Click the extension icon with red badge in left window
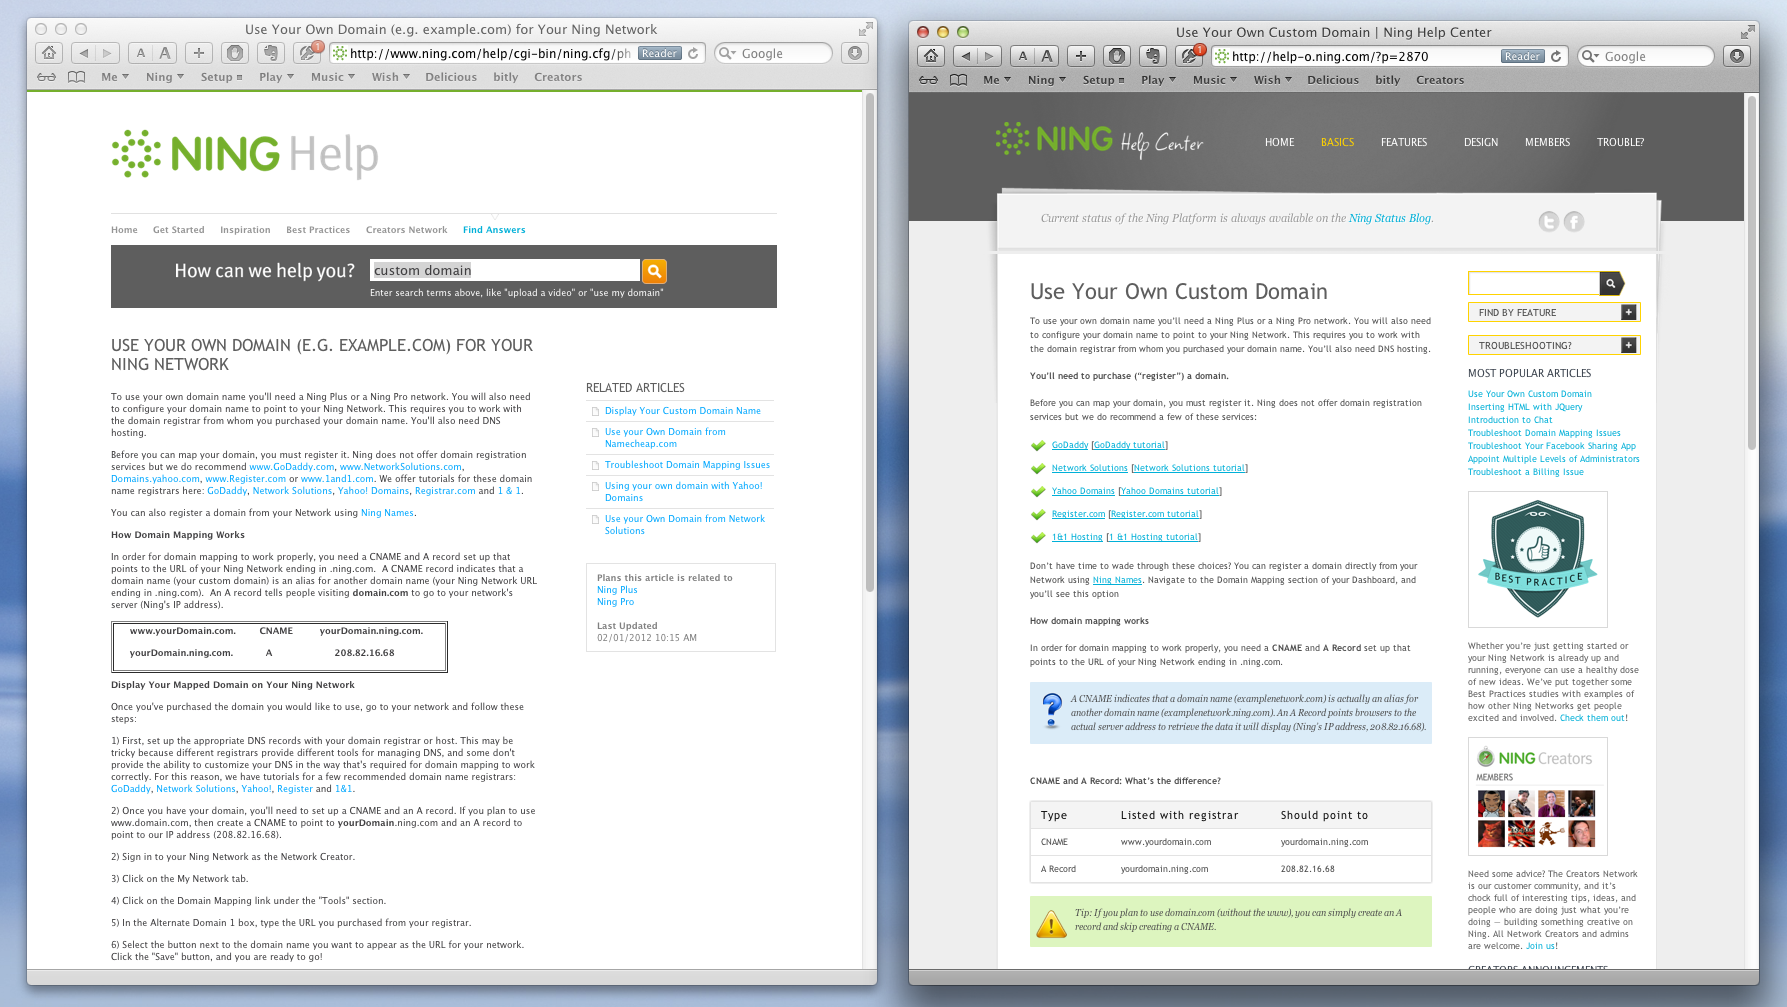This screenshot has width=1787, height=1007. [307, 53]
